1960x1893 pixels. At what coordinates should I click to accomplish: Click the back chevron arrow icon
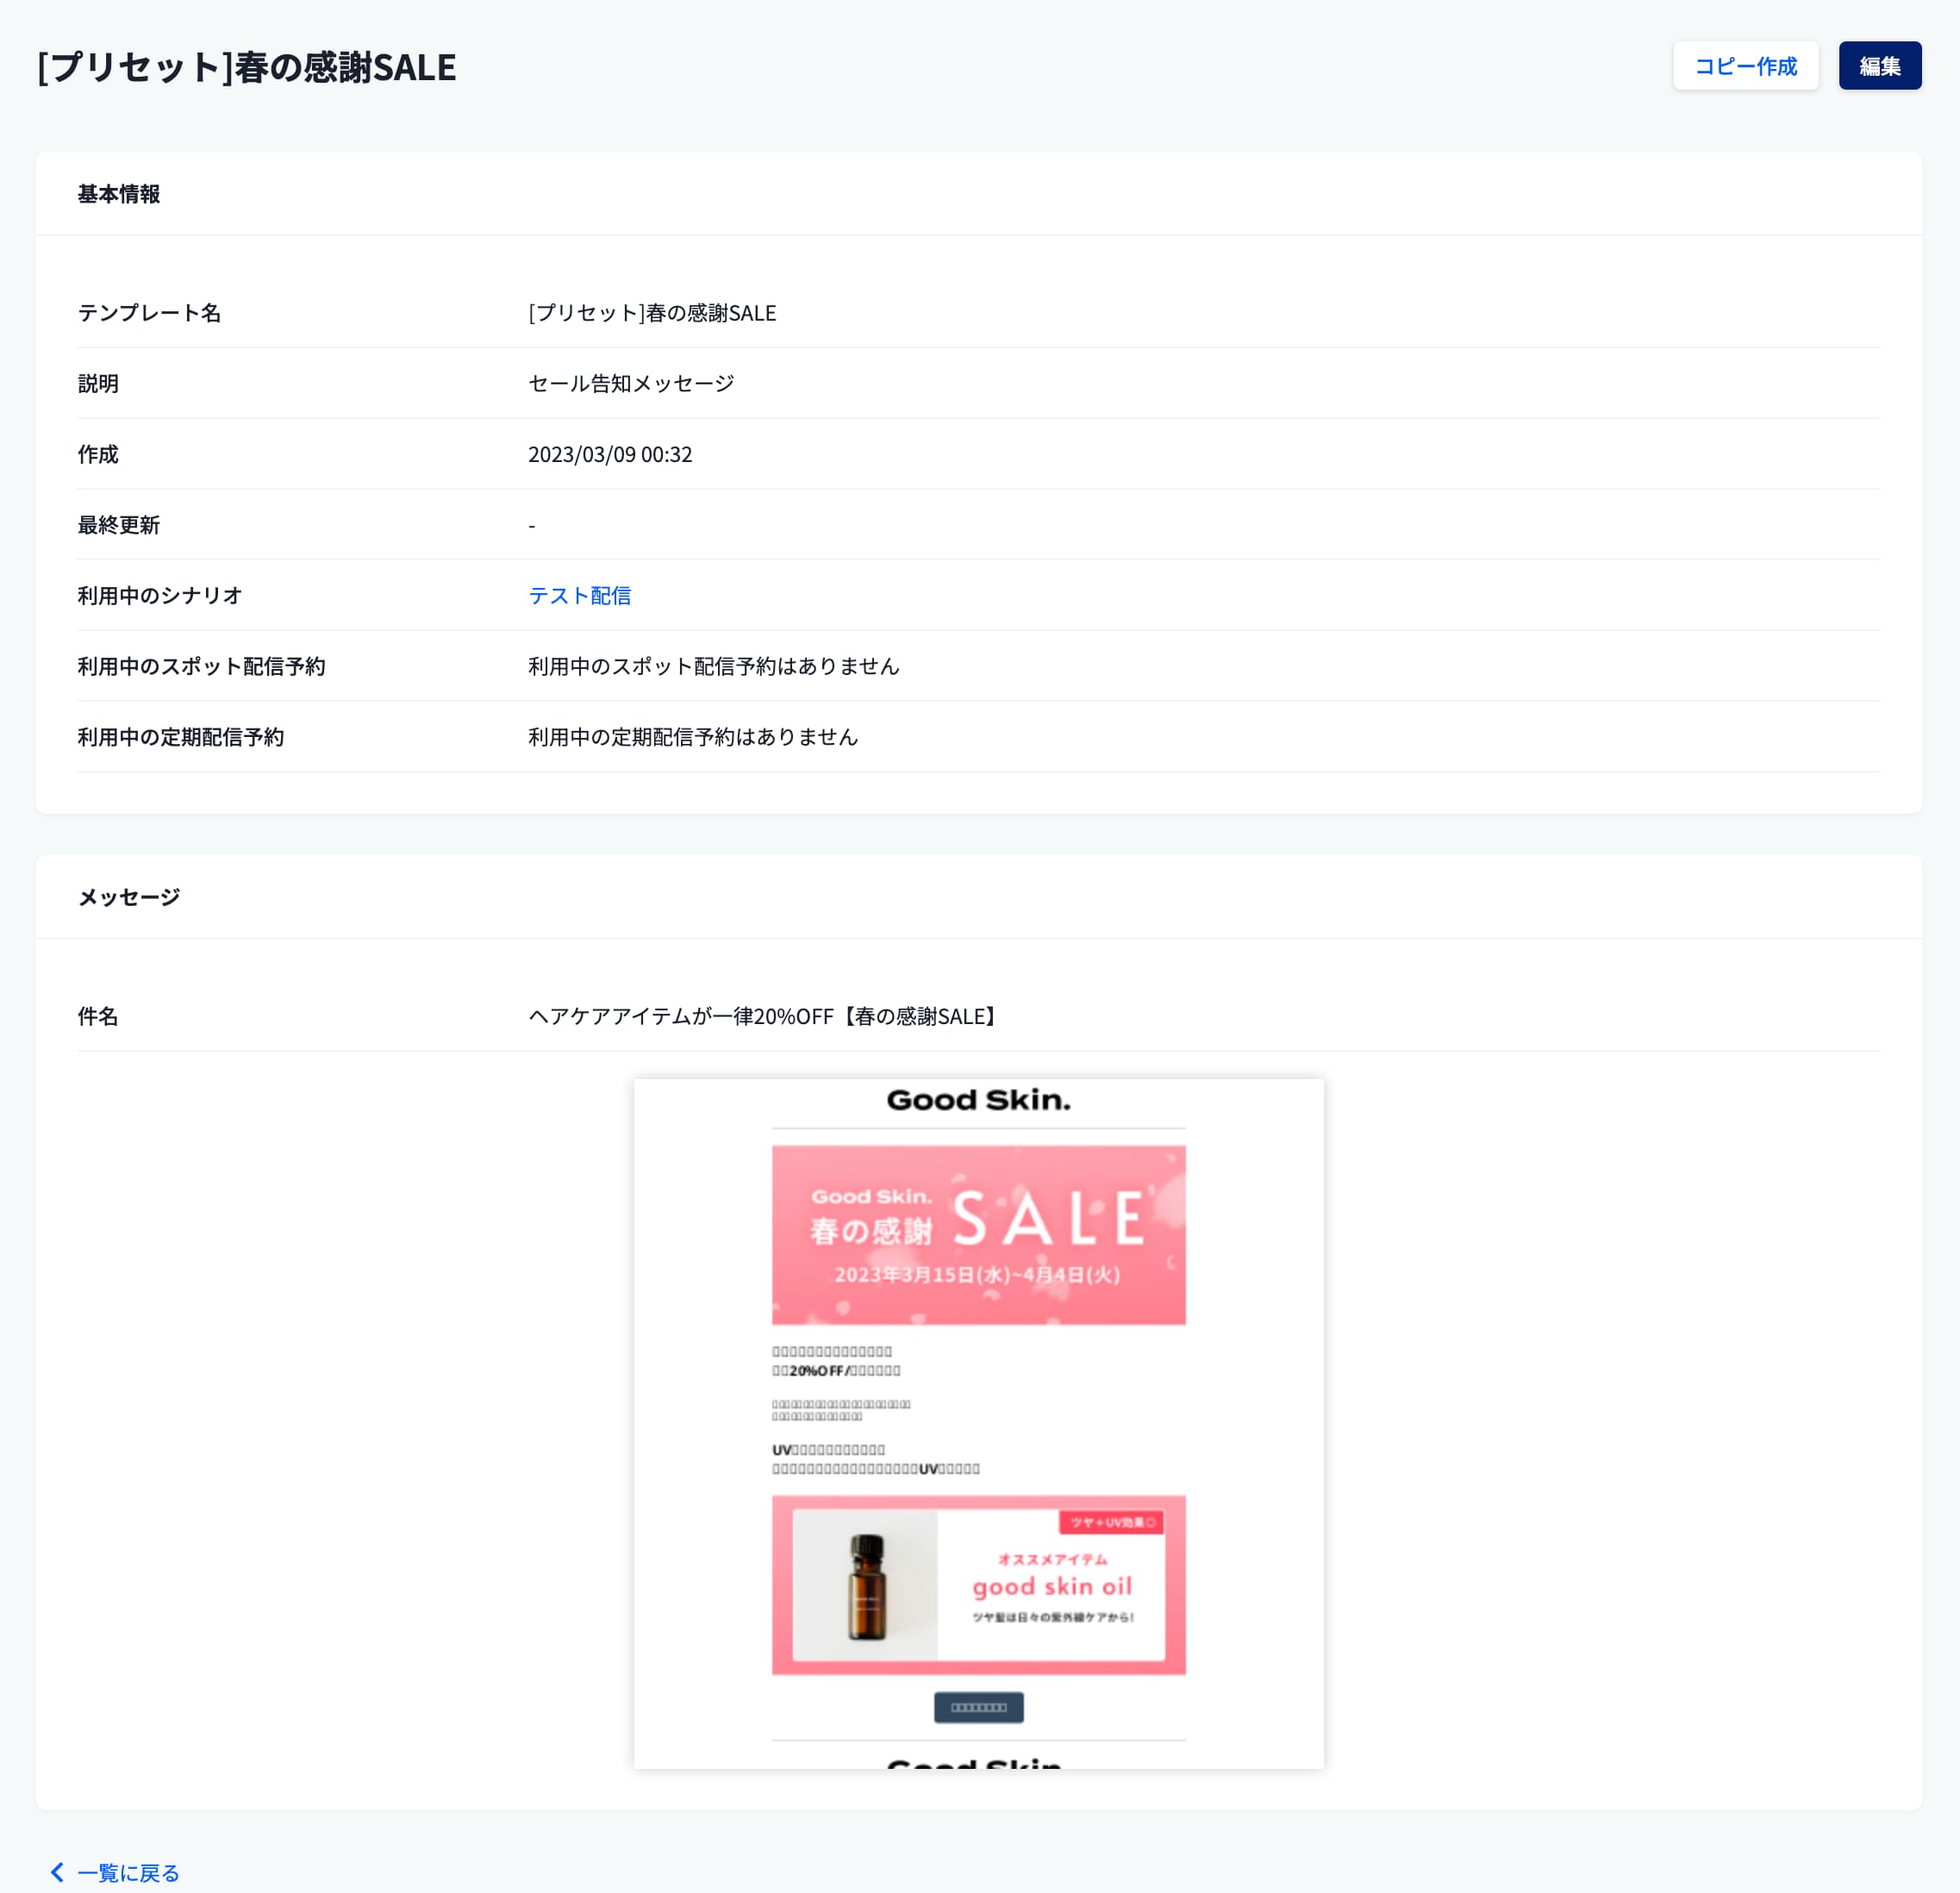coord(57,1872)
